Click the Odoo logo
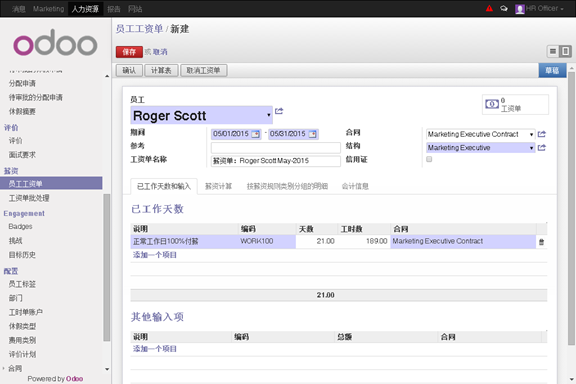Screen dimensions: 576x384 tap(55, 43)
